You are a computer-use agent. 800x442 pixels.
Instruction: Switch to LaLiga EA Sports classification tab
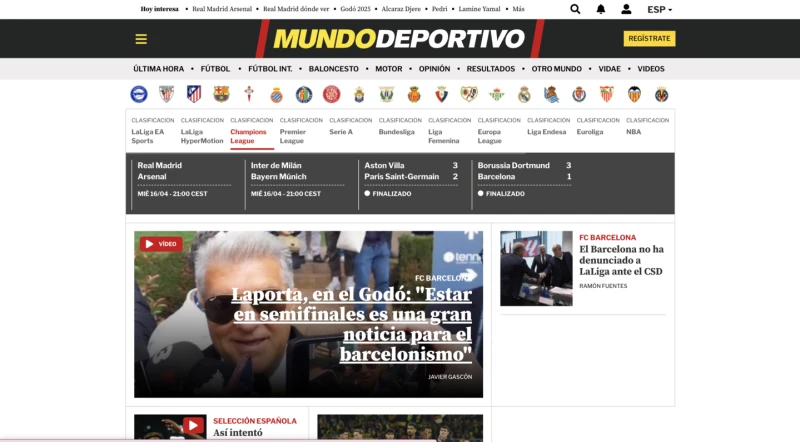[x=152, y=131]
